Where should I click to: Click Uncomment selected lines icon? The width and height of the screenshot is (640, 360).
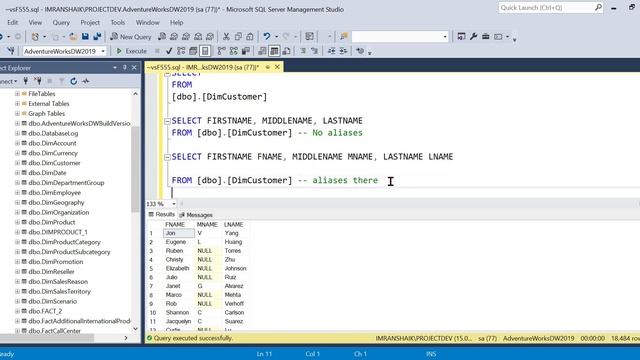tap(315, 51)
